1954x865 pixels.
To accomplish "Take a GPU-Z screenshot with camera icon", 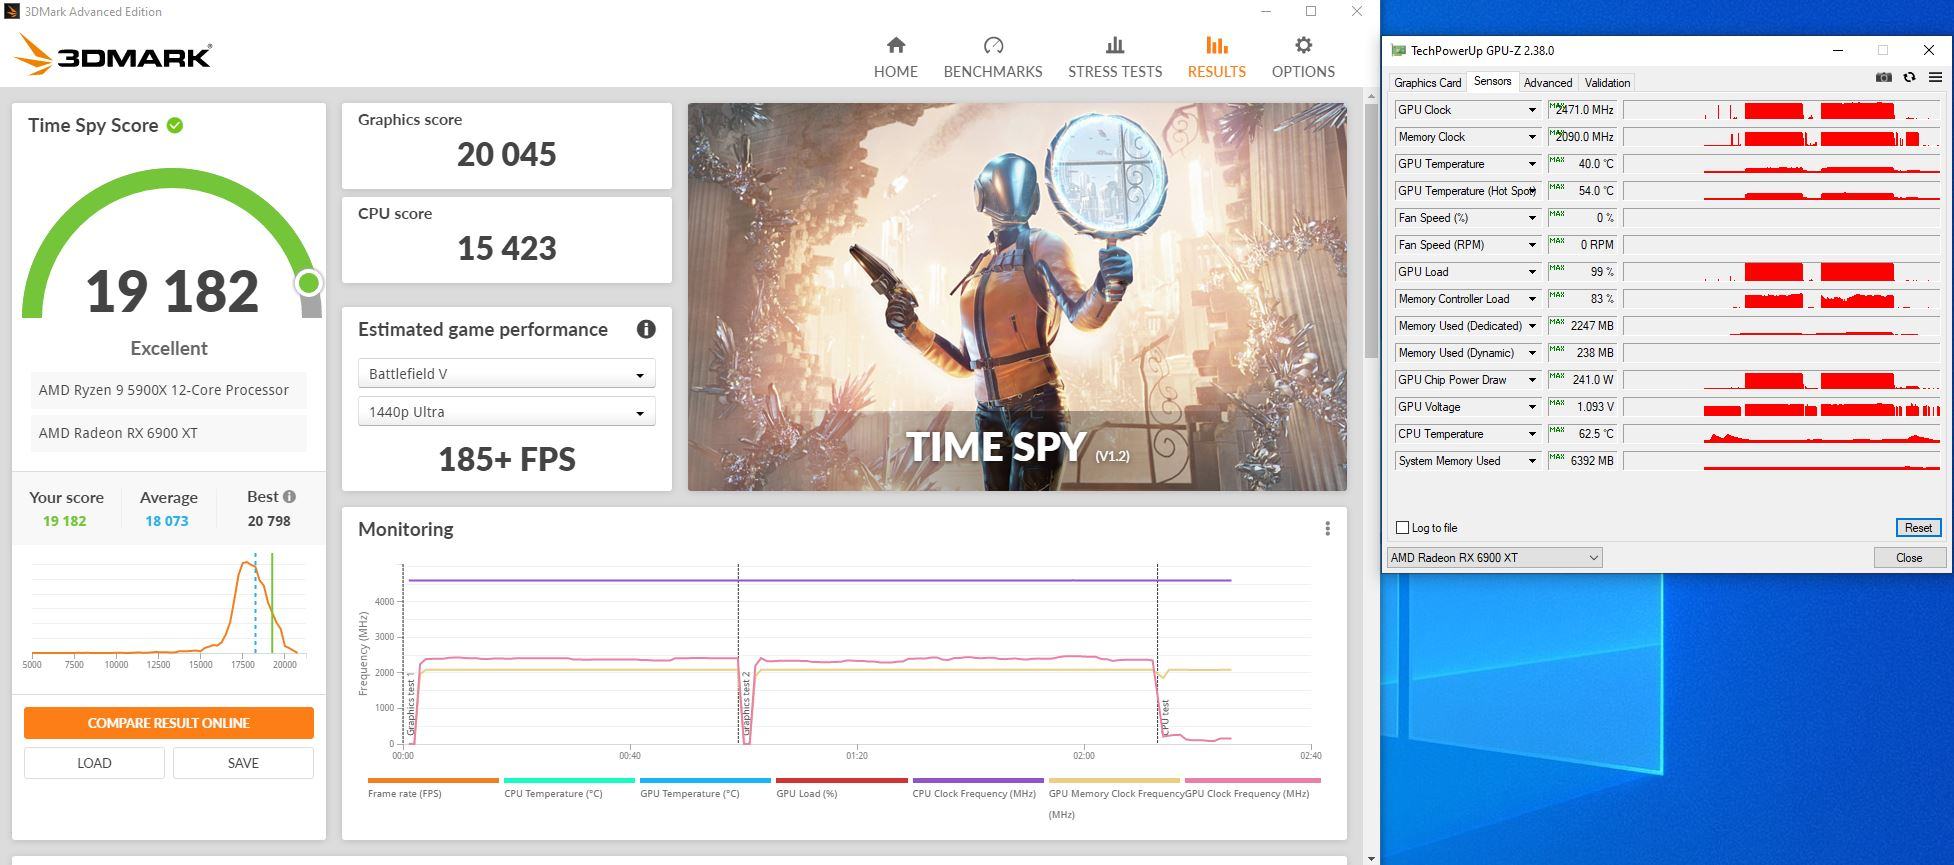I will [x=1883, y=77].
